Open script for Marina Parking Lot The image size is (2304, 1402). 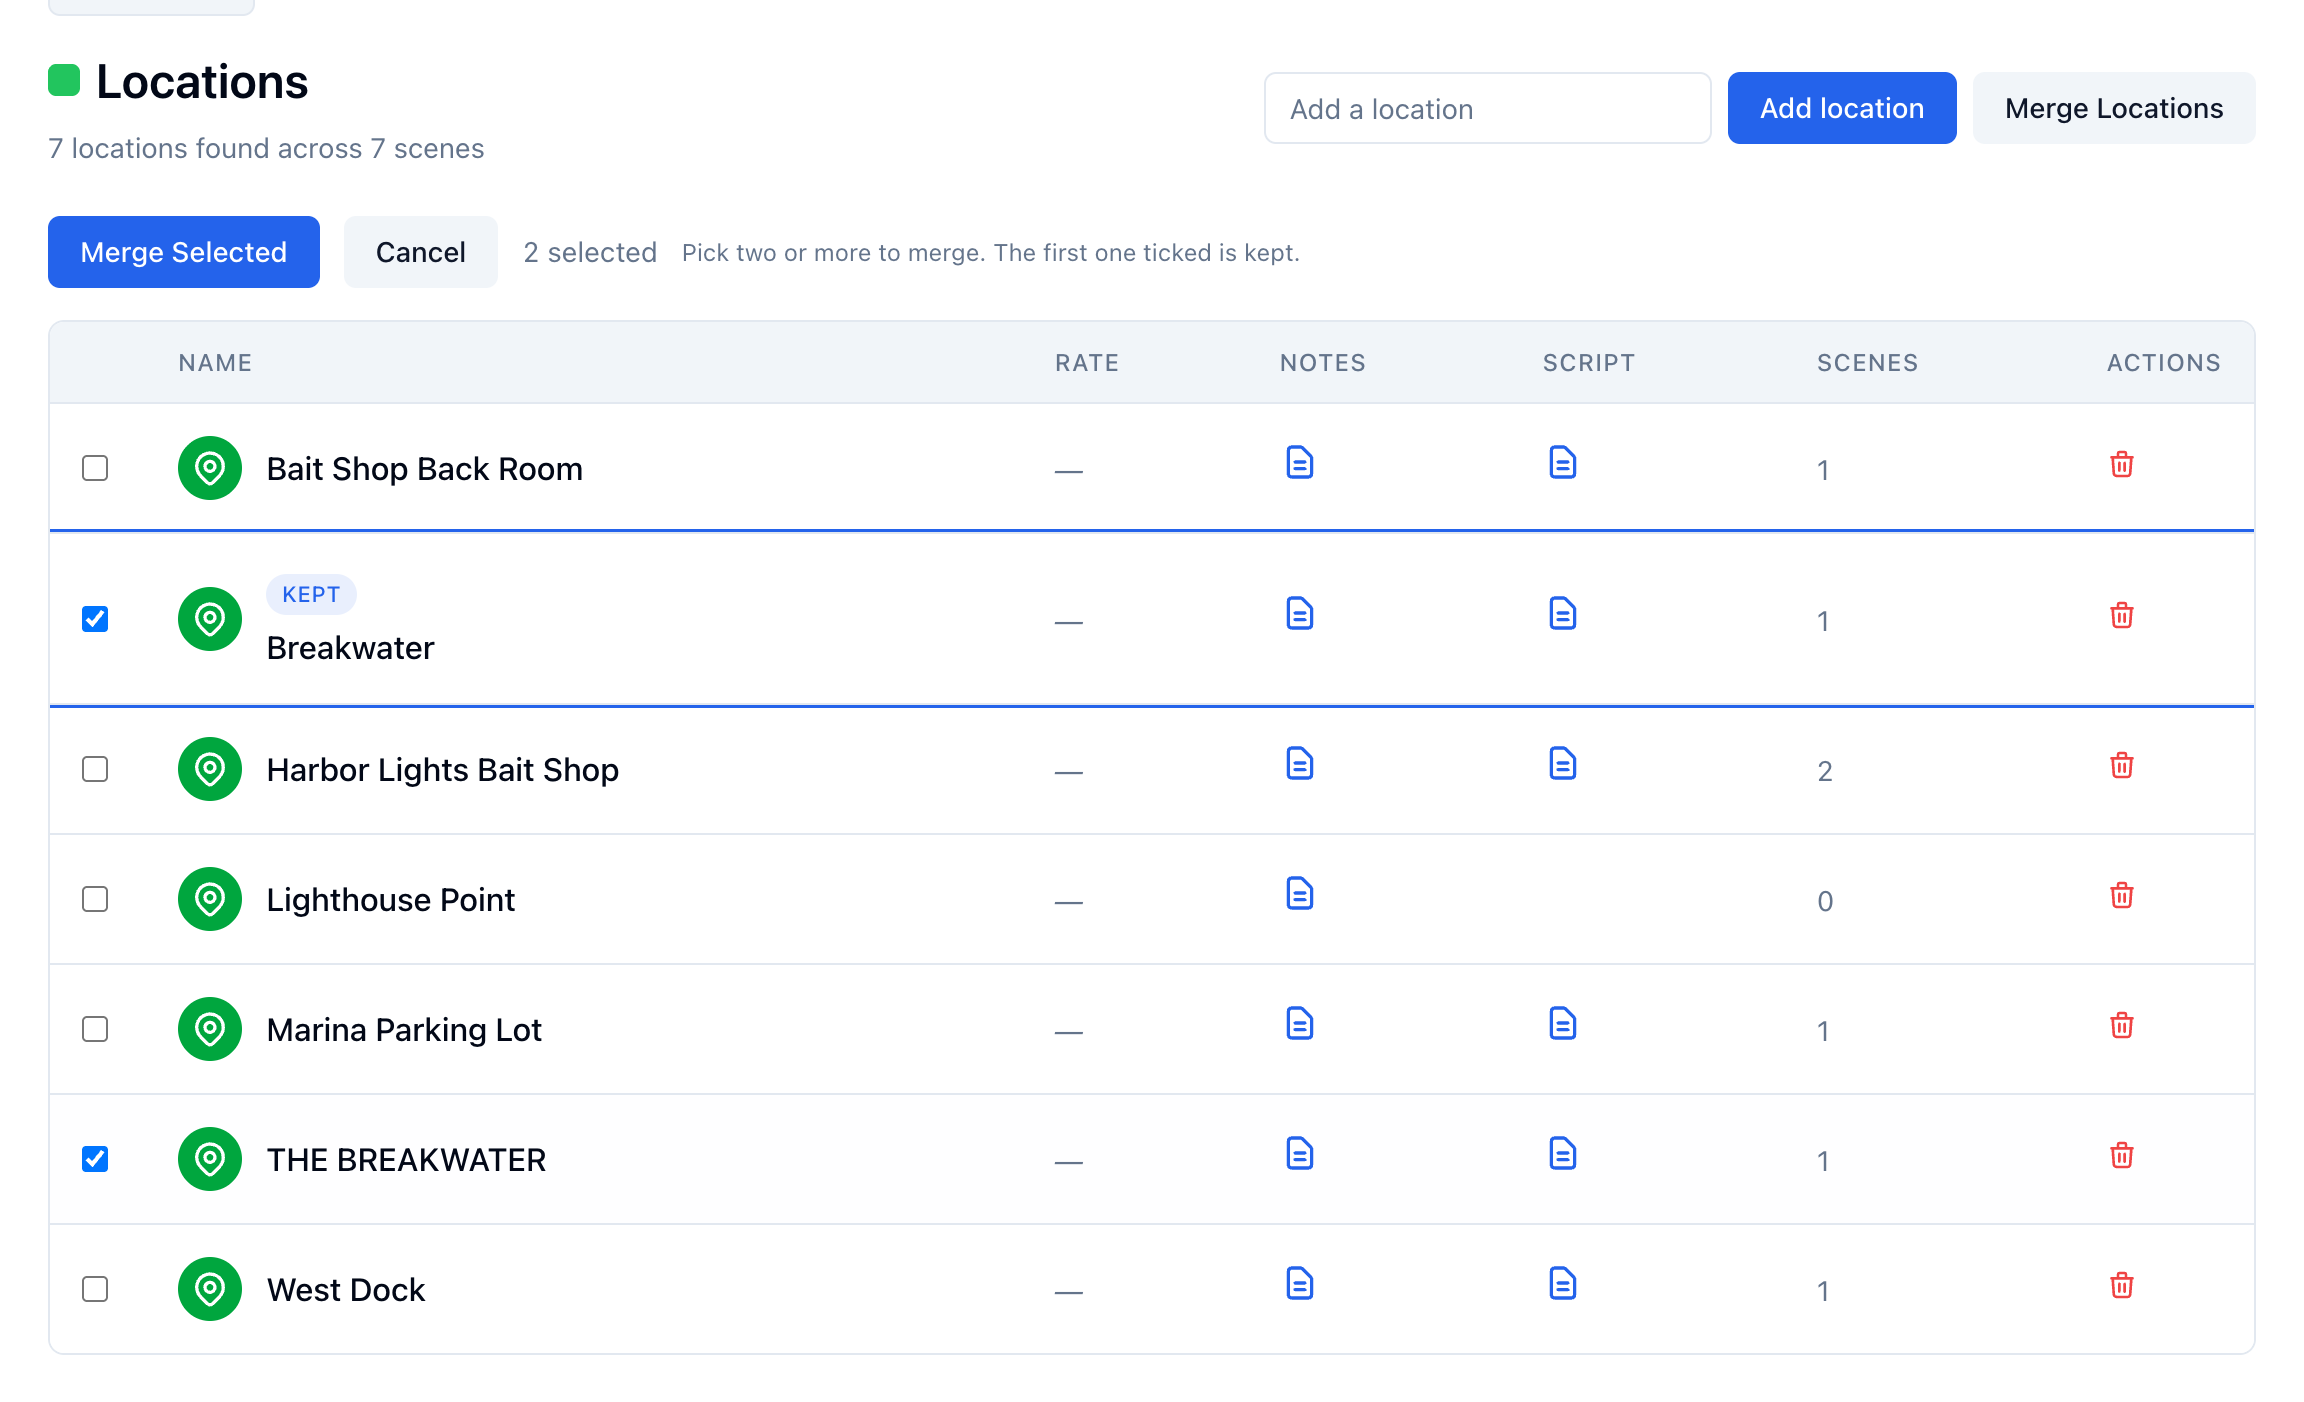coord(1562,1024)
